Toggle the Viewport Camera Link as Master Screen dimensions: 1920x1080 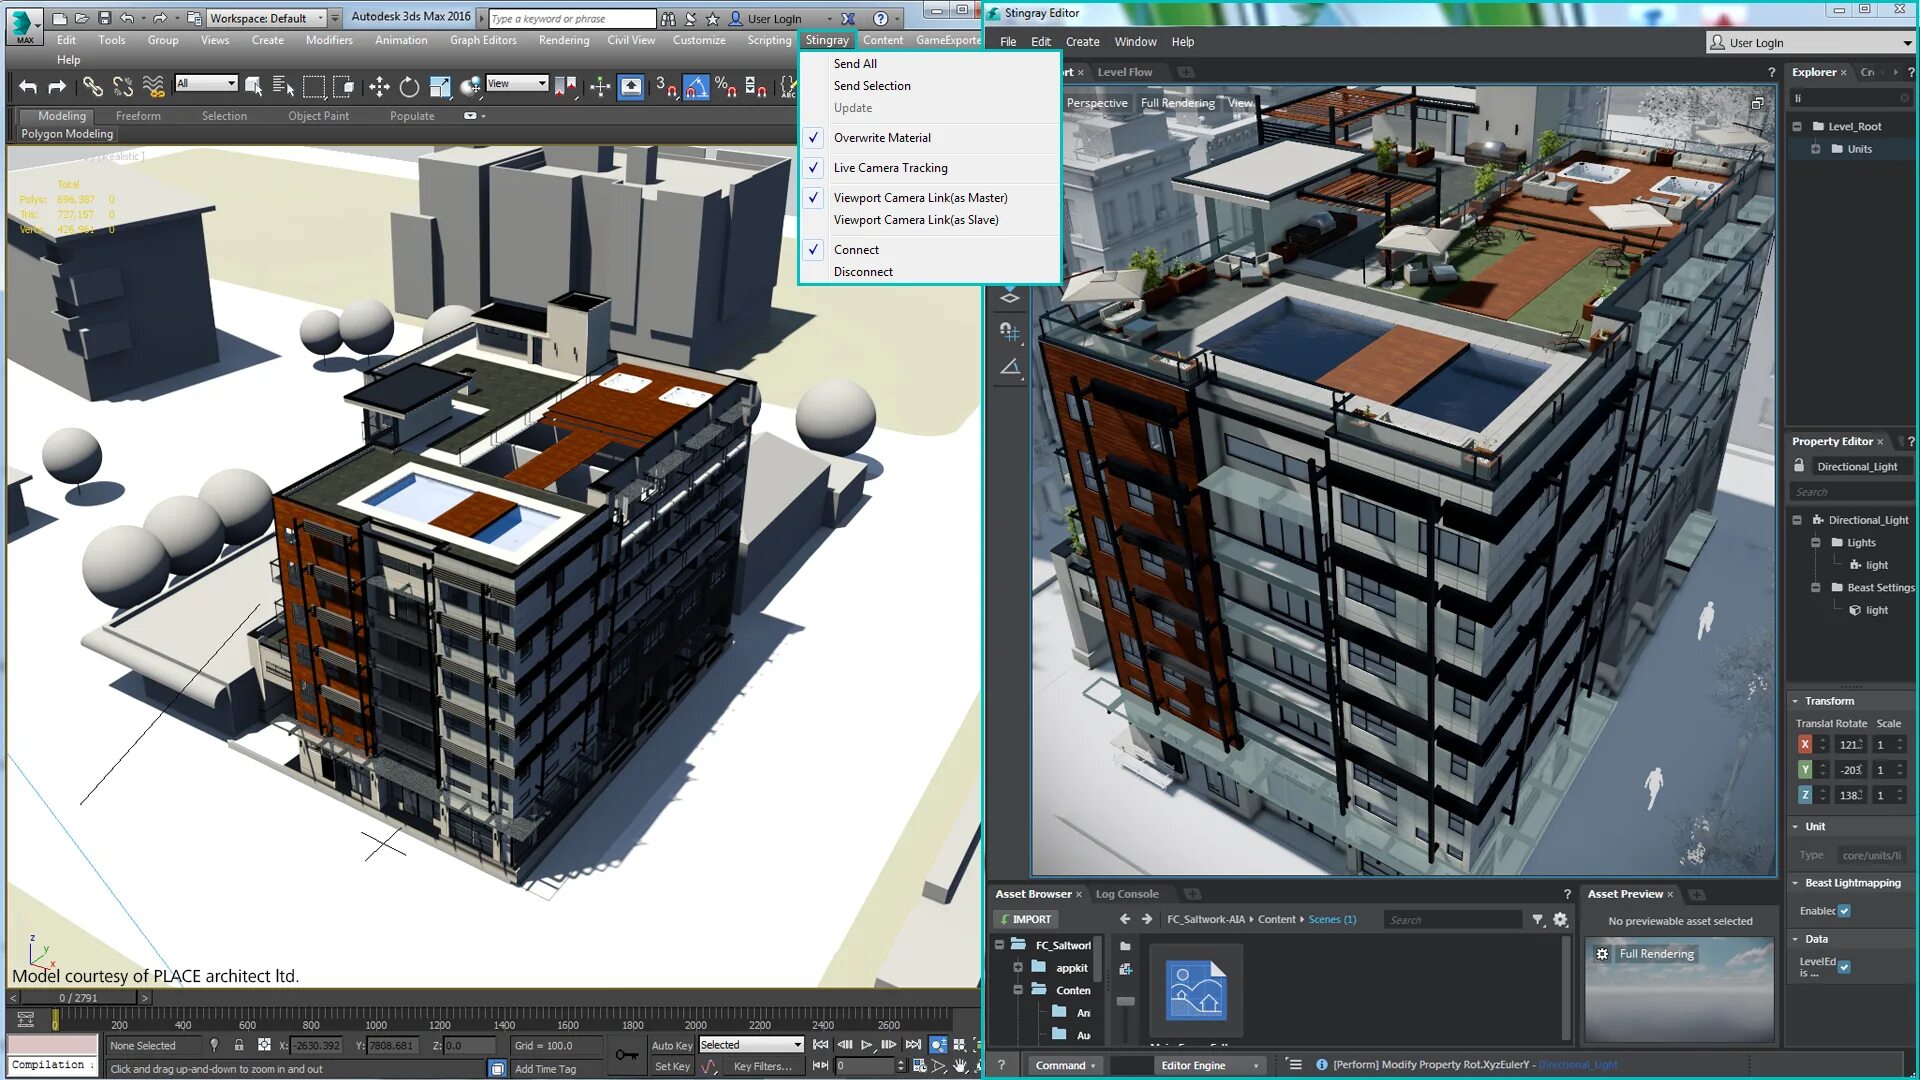[919, 196]
